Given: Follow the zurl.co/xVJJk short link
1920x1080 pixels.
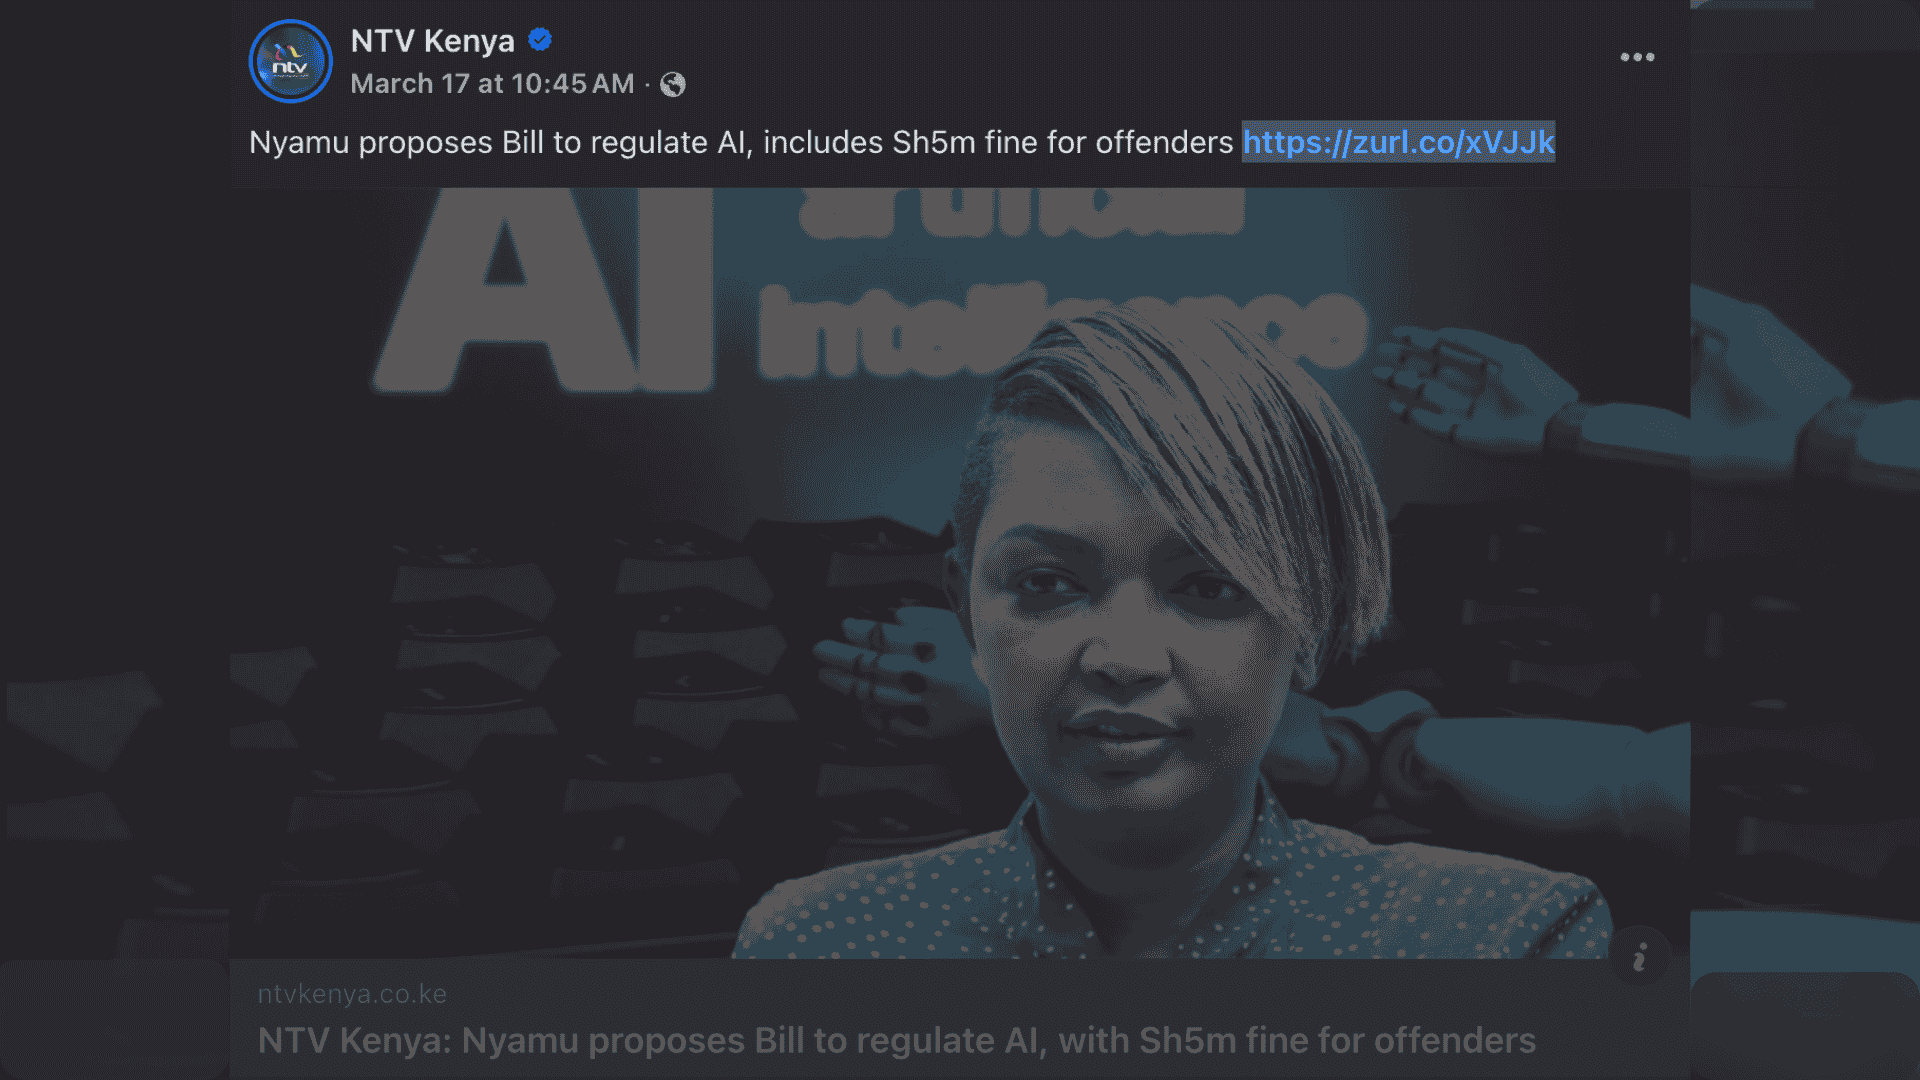Looking at the screenshot, I should tap(1398, 142).
